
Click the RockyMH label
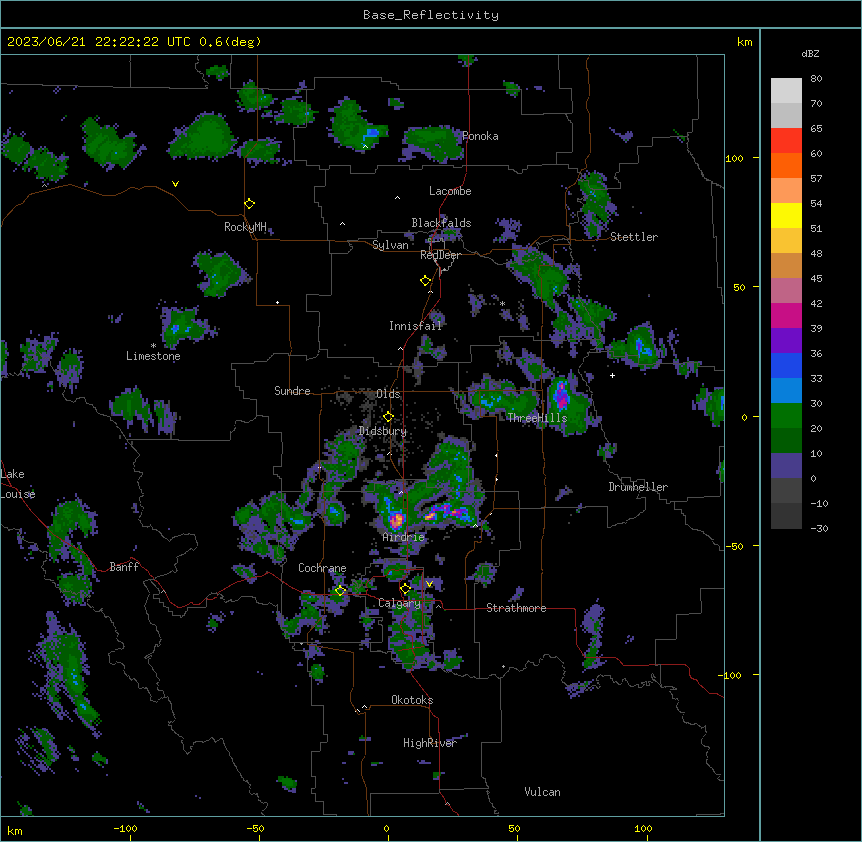pos(245,227)
